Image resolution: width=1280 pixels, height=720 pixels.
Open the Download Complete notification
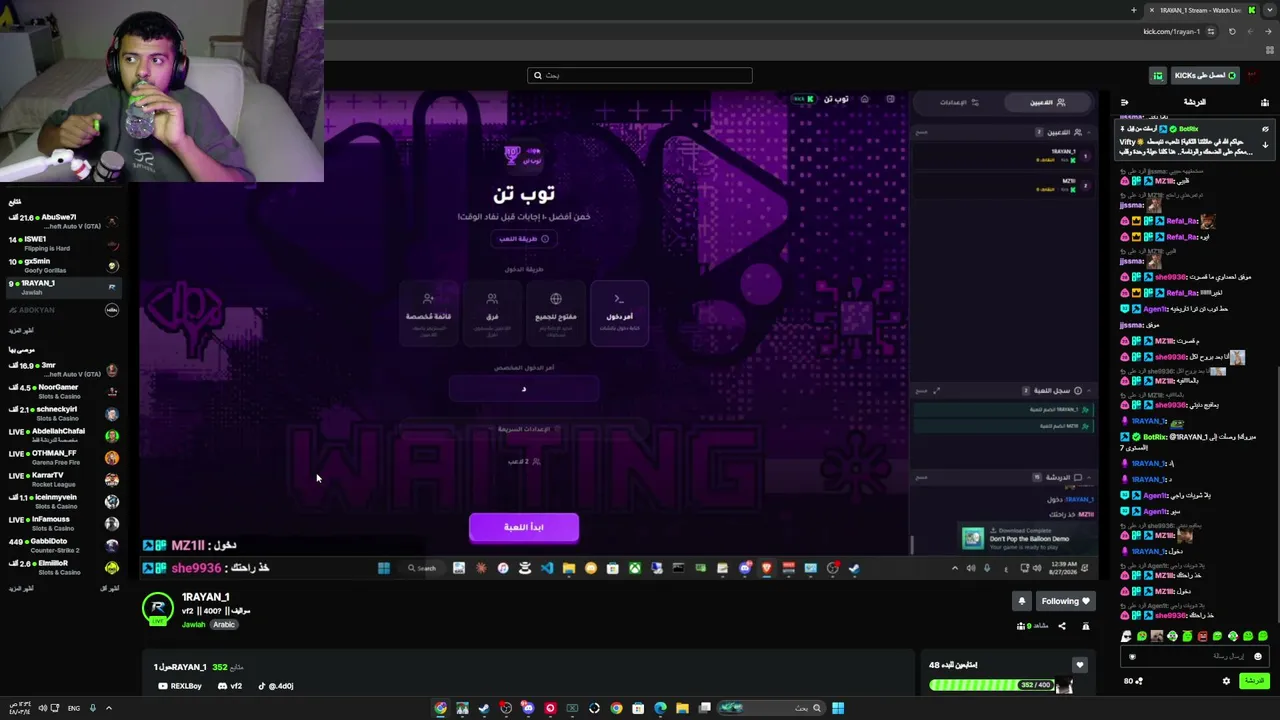click(1026, 538)
